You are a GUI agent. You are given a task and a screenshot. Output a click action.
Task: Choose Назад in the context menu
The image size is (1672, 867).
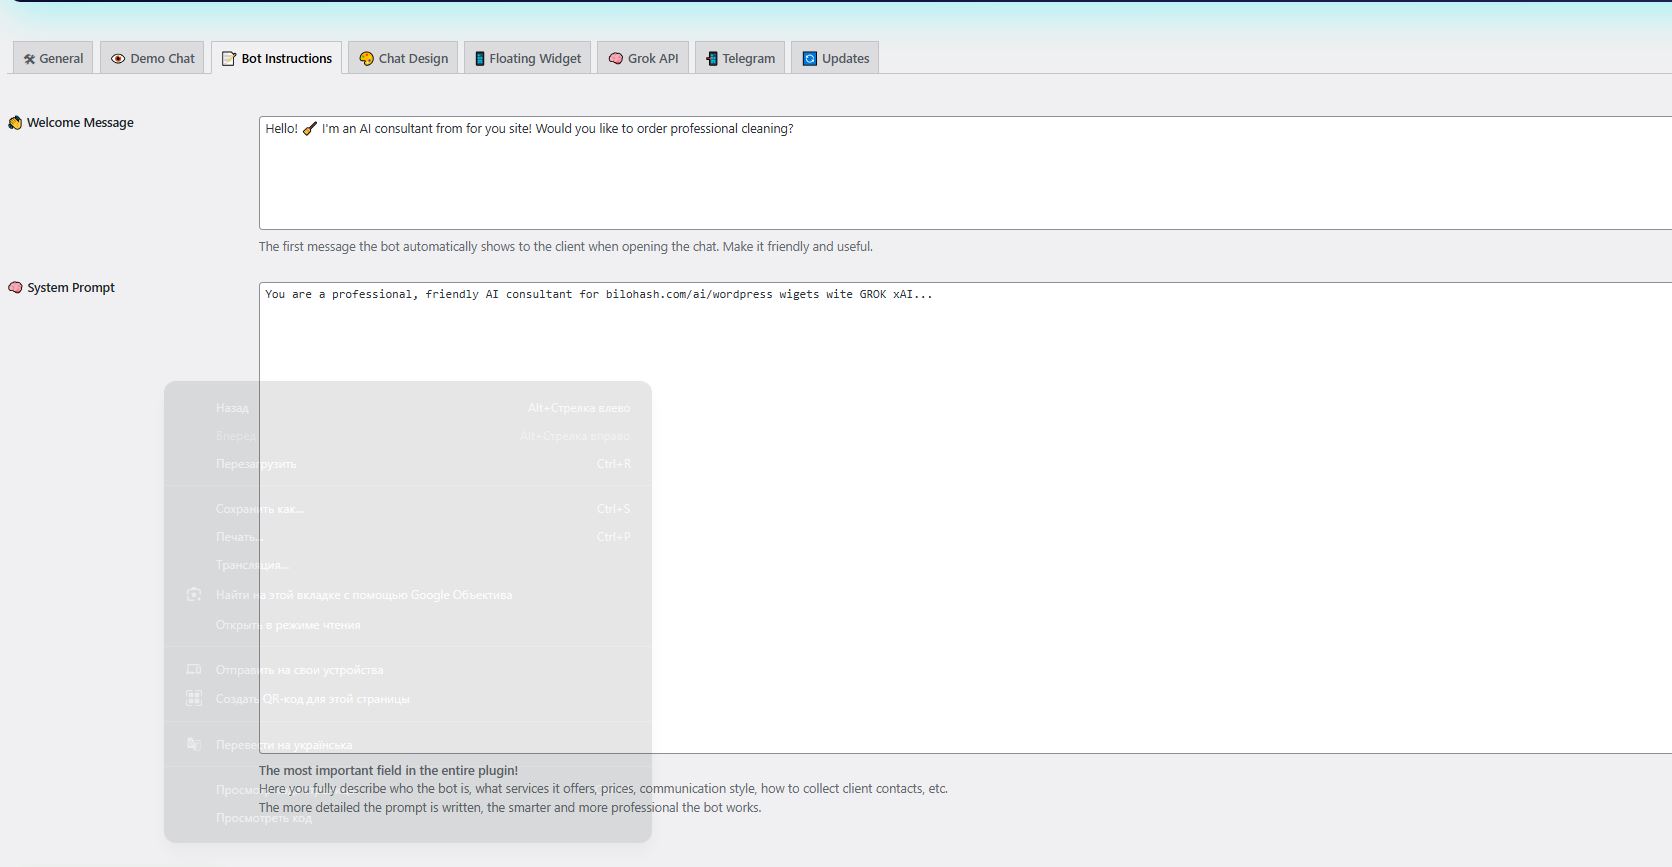coord(408,408)
